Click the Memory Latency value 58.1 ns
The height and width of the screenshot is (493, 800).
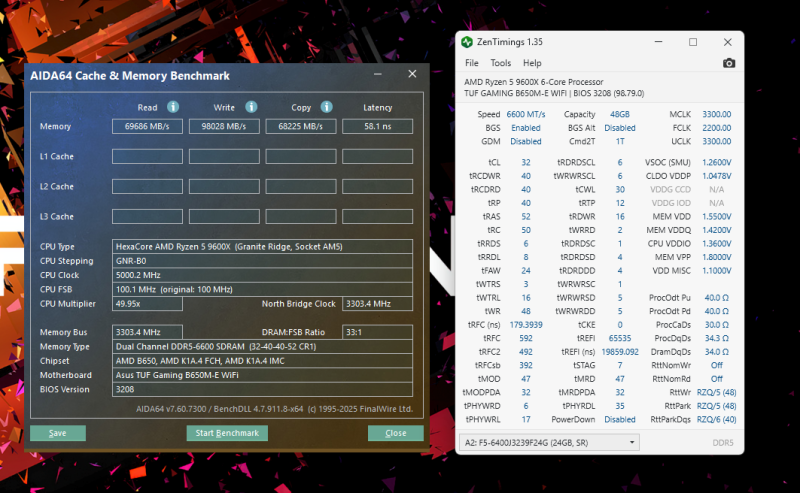pos(378,126)
